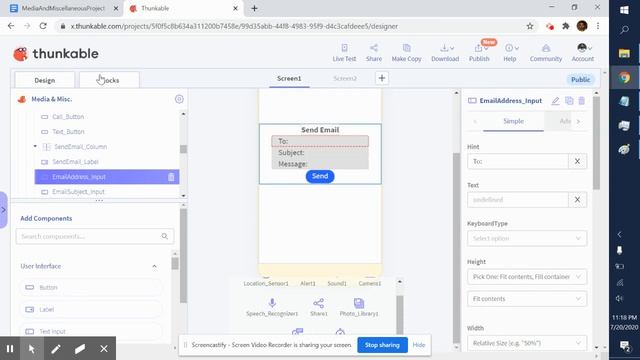Switch to the Blocks tab
This screenshot has height=360, width=640.
109,80
